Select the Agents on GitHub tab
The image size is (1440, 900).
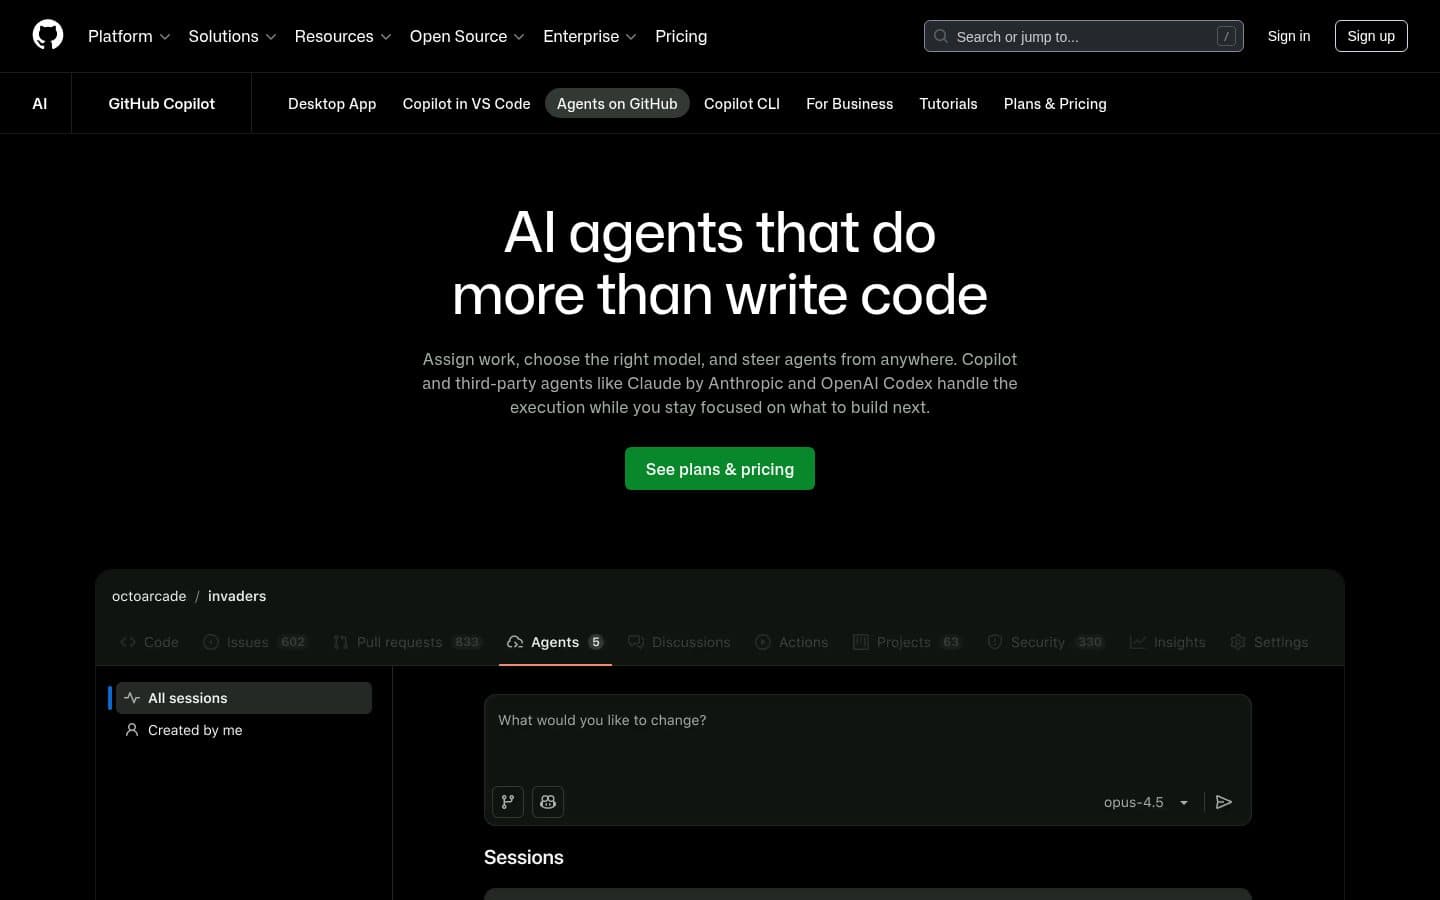pos(617,104)
